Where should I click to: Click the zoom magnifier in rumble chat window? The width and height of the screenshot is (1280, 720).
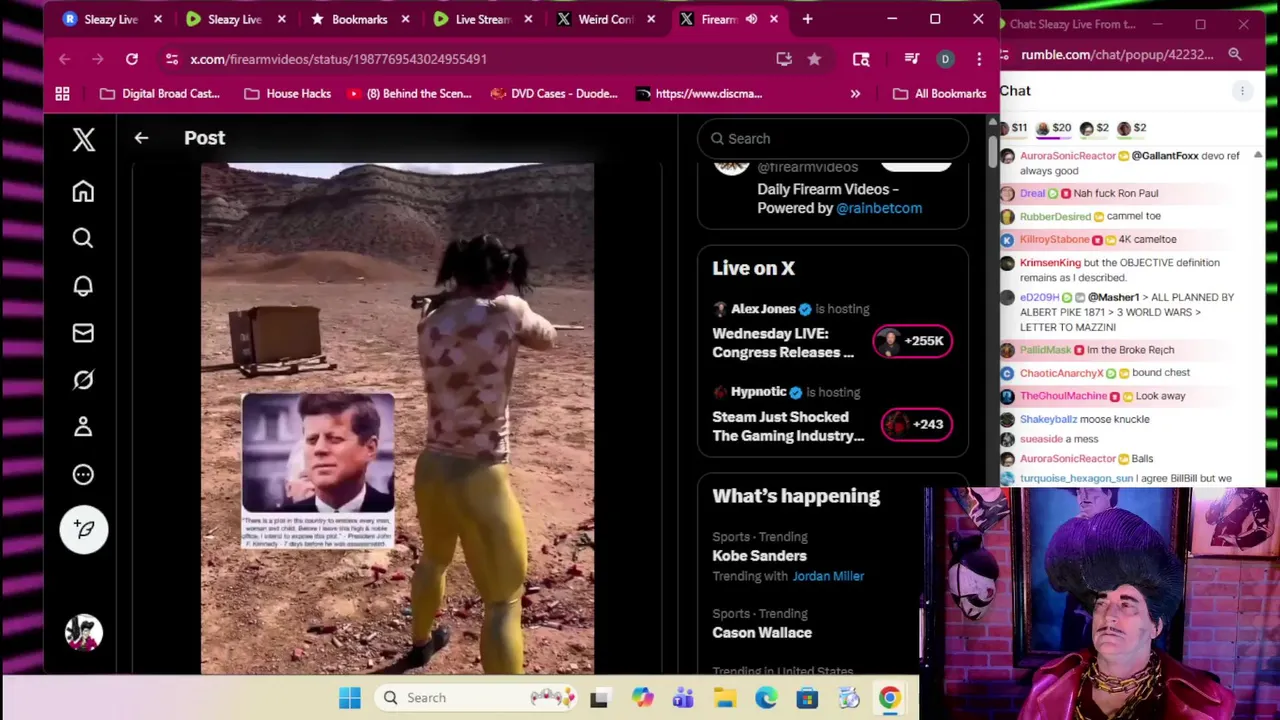(x=1235, y=55)
